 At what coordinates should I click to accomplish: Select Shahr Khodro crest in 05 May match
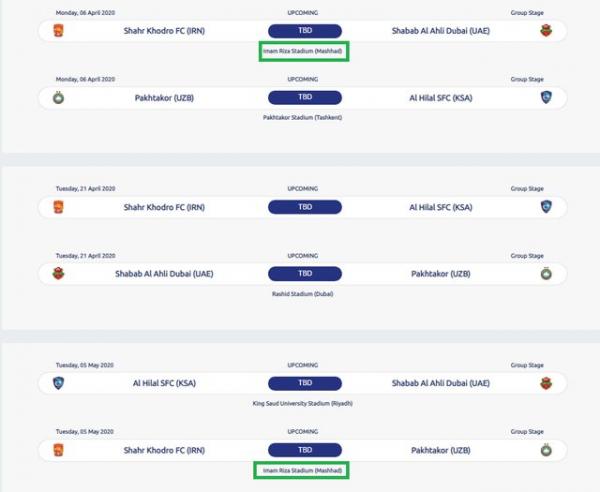[56, 449]
